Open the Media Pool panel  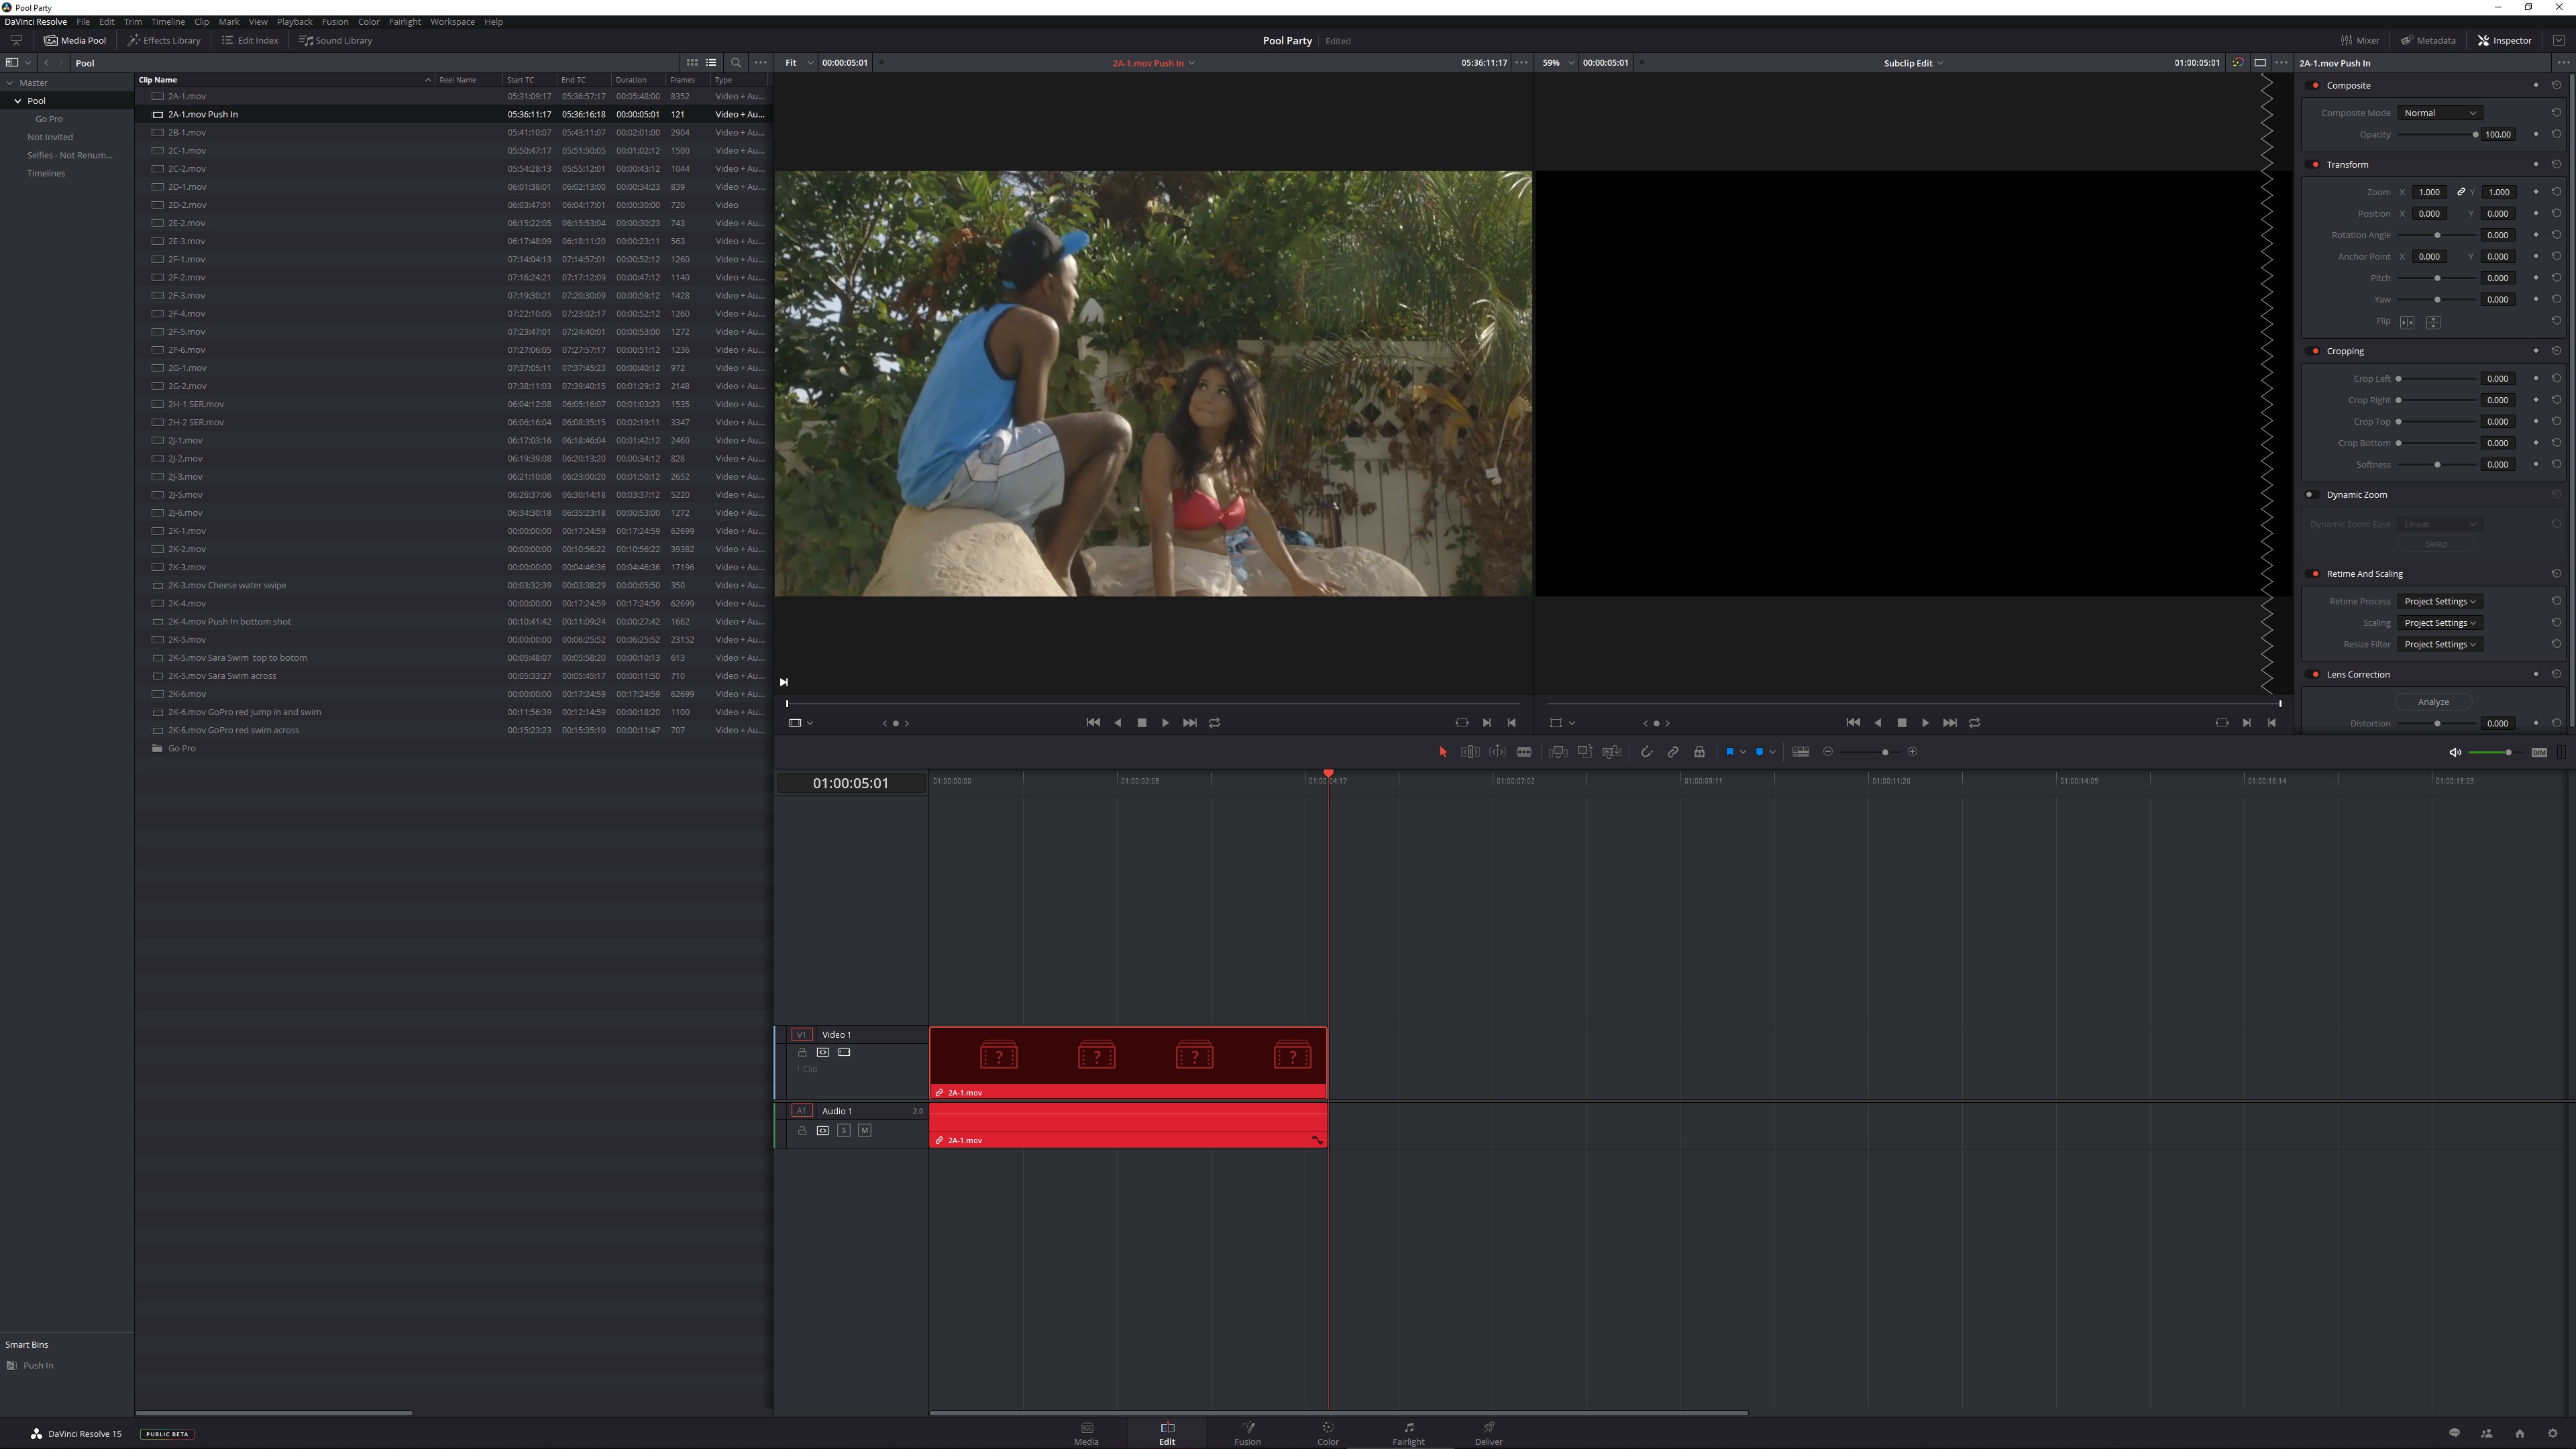[75, 40]
